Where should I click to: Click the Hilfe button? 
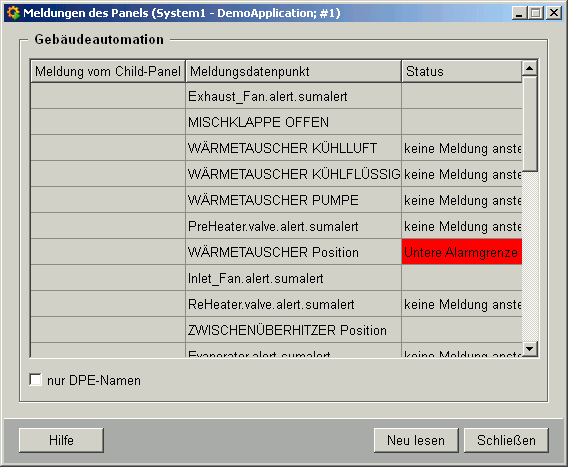click(61, 440)
